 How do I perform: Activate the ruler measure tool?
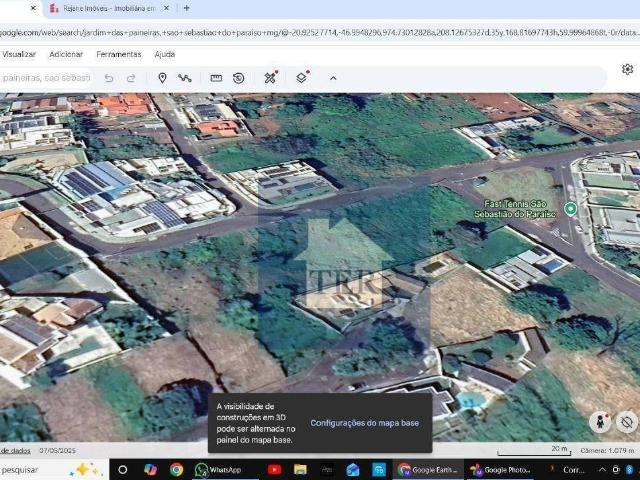216,78
